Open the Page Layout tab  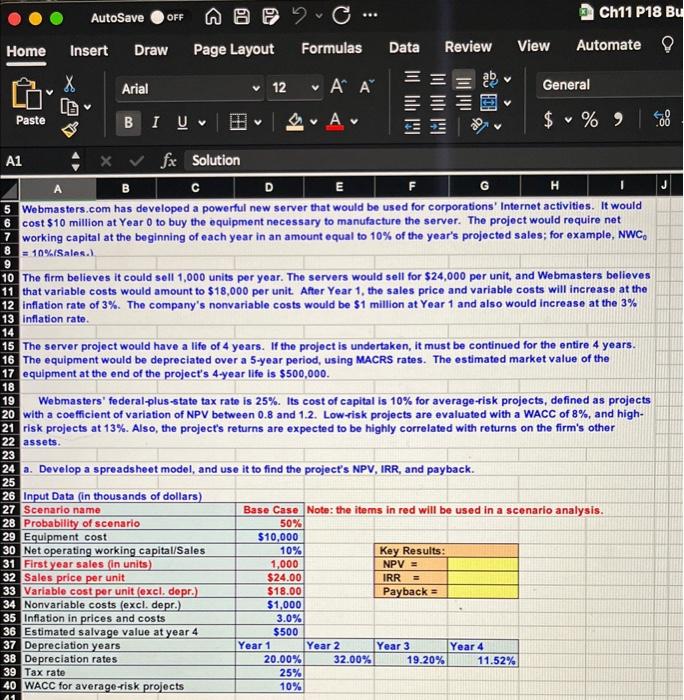tap(234, 49)
